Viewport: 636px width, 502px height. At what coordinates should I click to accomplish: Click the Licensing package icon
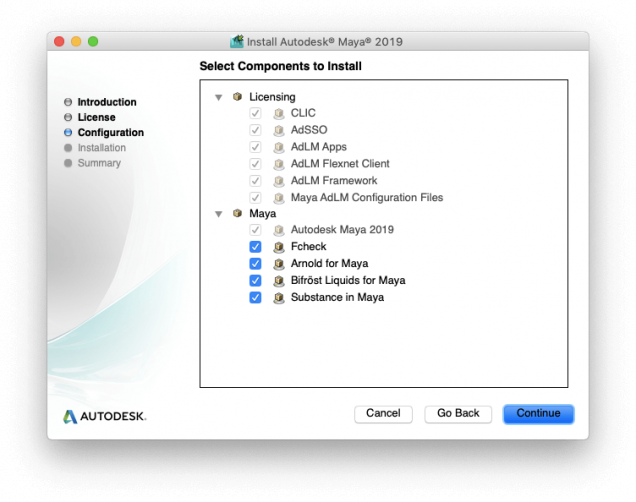(x=238, y=97)
